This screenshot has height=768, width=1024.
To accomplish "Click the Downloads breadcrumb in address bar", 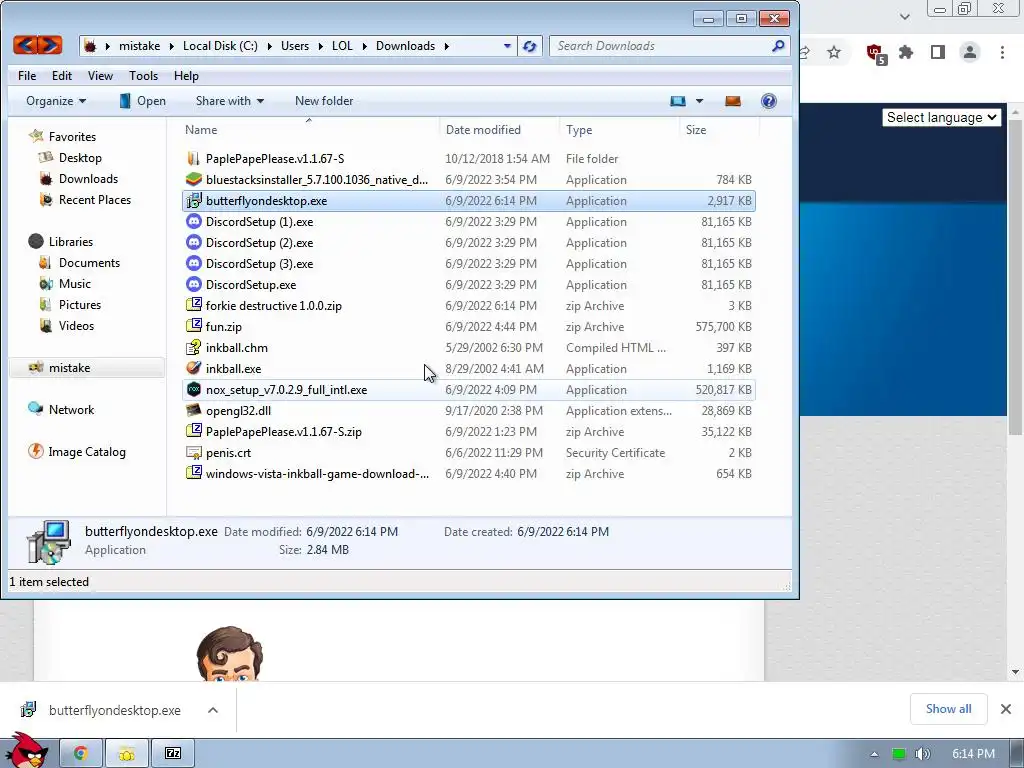I will pos(405,46).
